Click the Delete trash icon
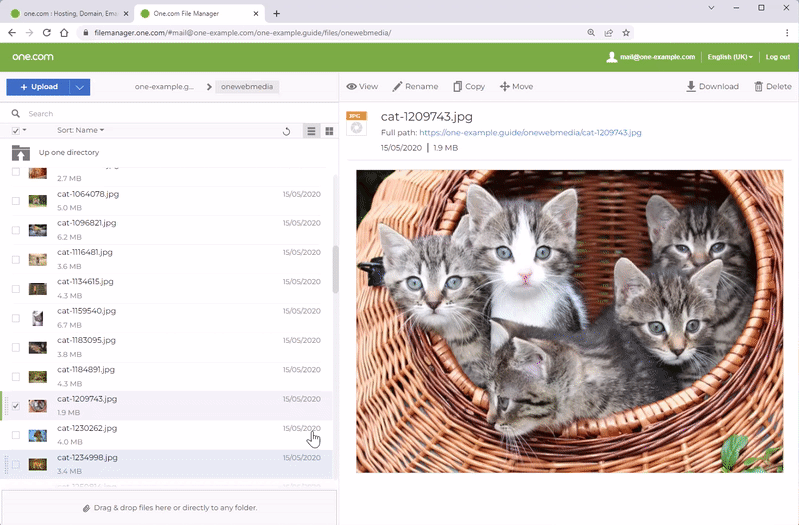 tap(757, 87)
